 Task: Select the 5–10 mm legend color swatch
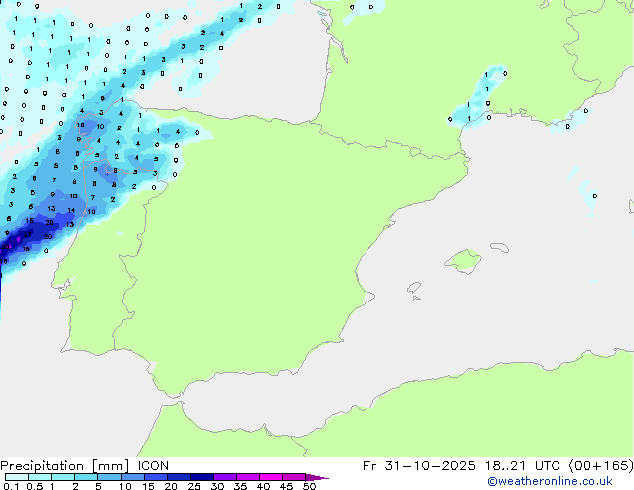click(109, 477)
